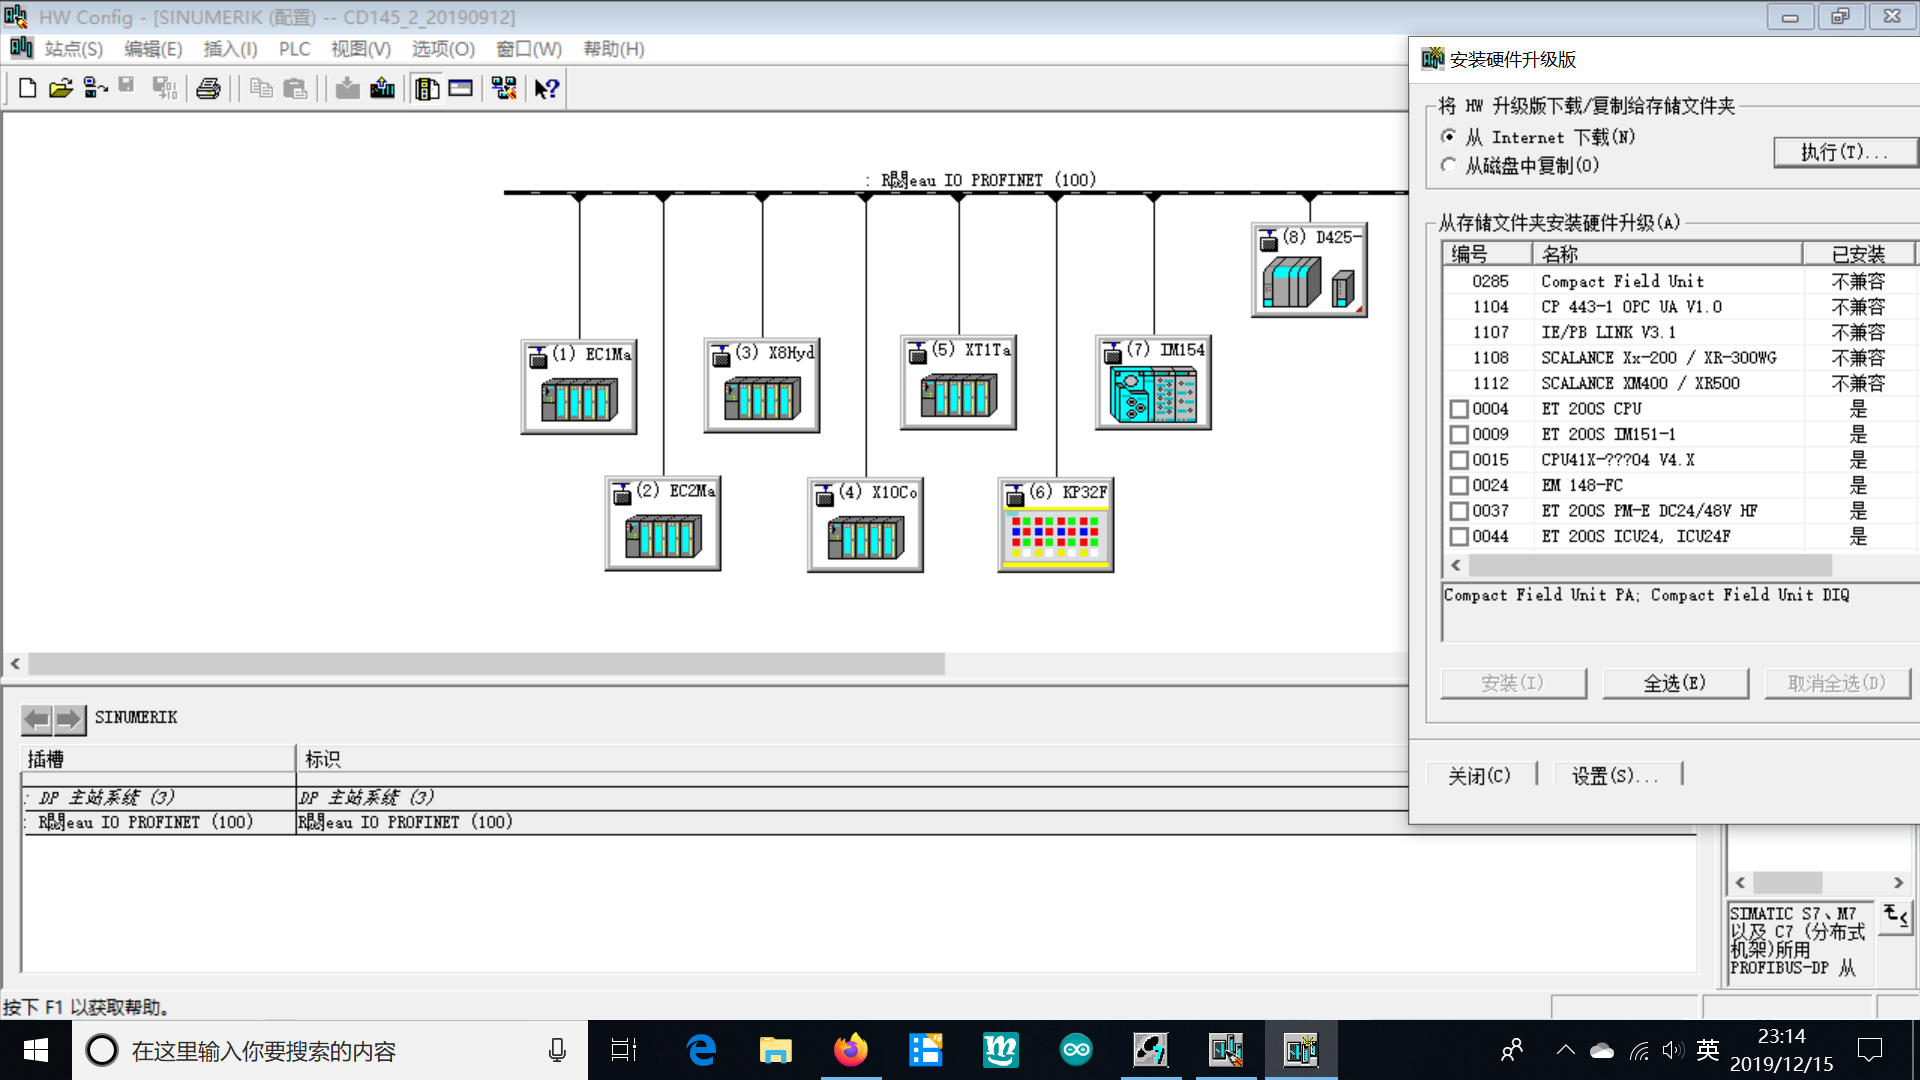Check the 0024 EM 148-FC checkbox
Viewport: 1920px width, 1080px height.
[x=1459, y=486]
